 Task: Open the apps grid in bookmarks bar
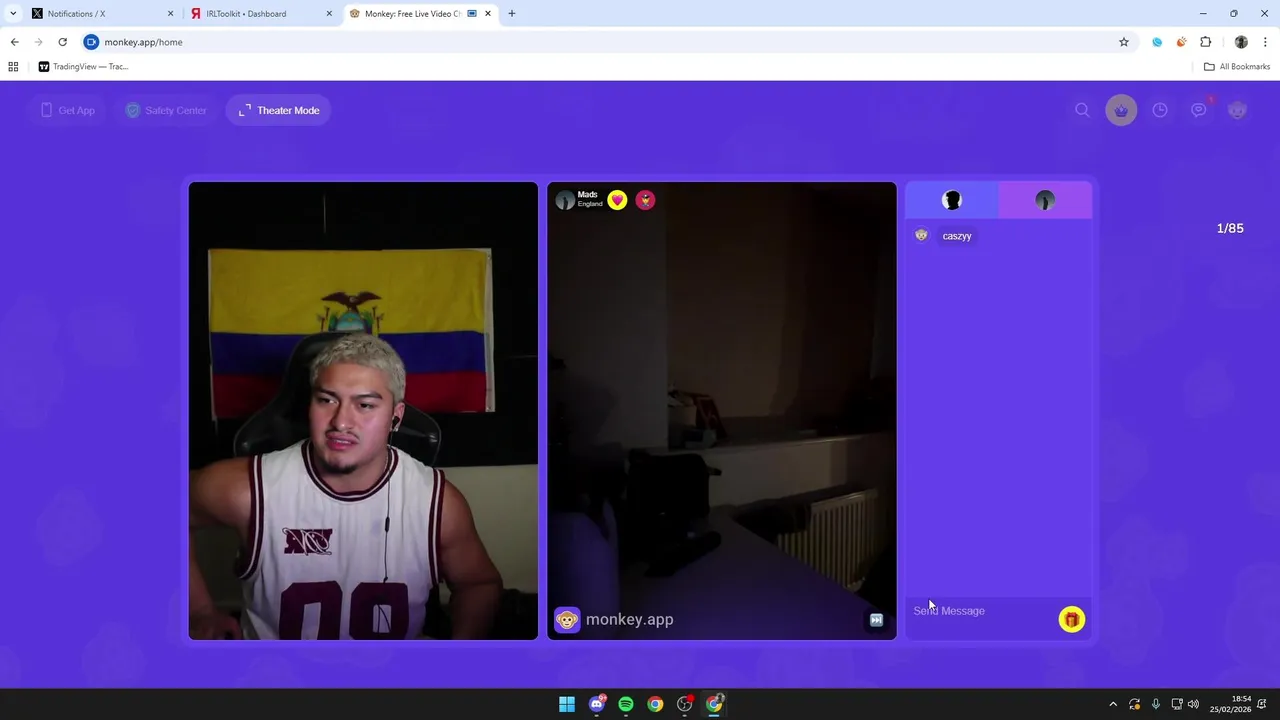(x=13, y=67)
